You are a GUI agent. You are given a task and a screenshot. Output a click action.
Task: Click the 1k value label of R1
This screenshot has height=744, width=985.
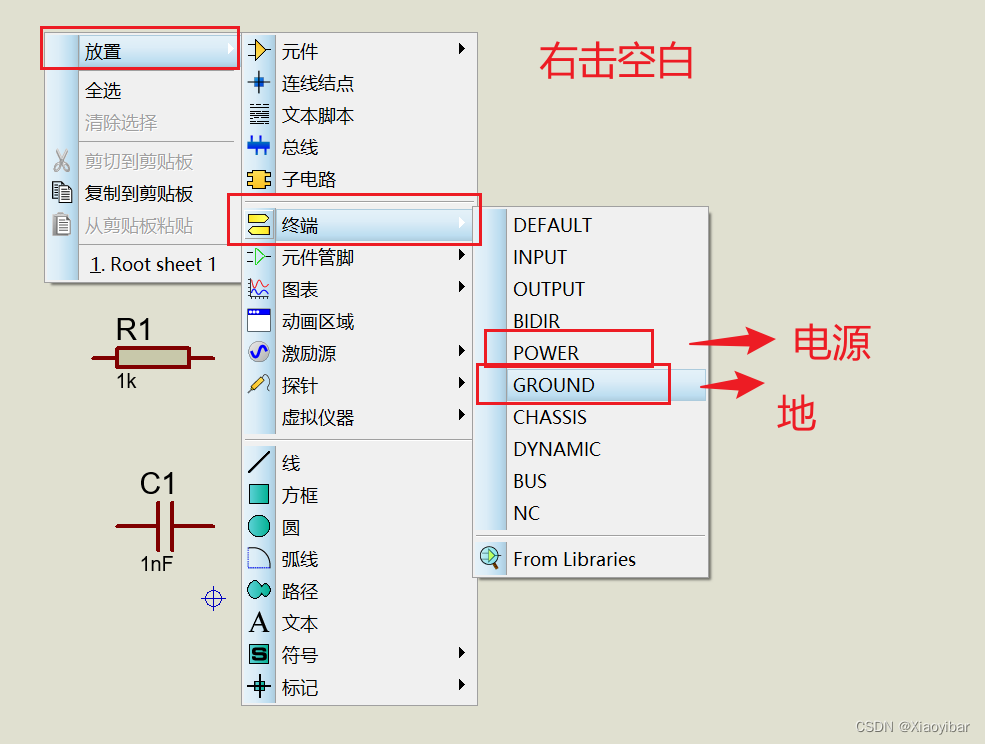(x=126, y=381)
